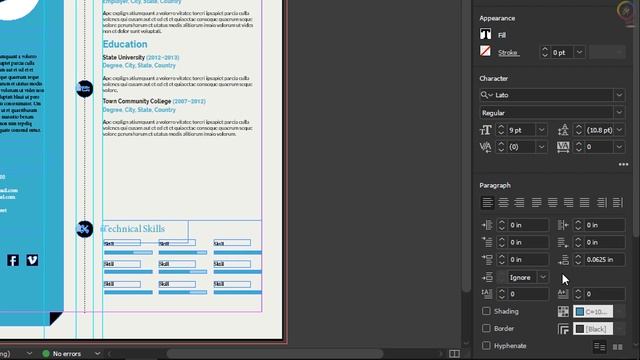
Task: Select Align center paragraph icon
Action: click(503, 202)
